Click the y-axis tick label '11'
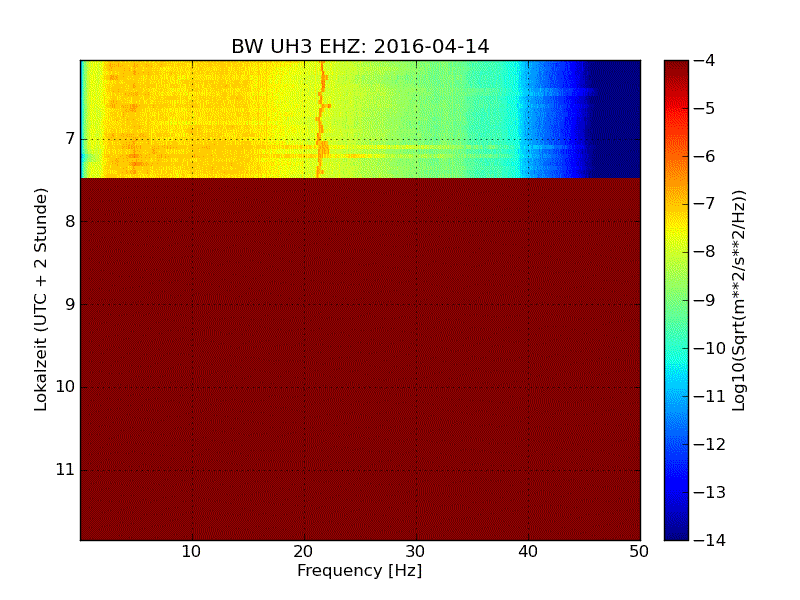The width and height of the screenshot is (800, 600). [65, 470]
